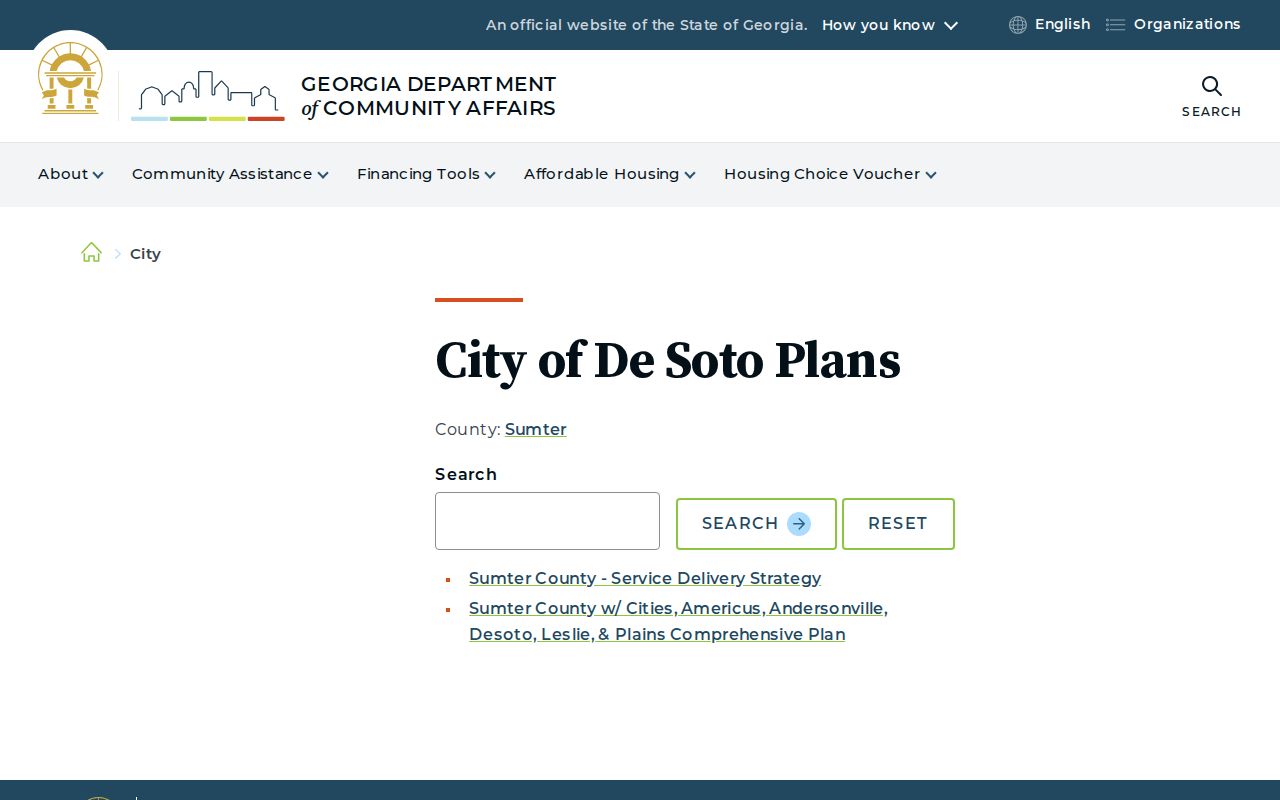Viewport: 1280px width, 800px height.
Task: Click into the plans Search text field
Action: click(x=547, y=521)
